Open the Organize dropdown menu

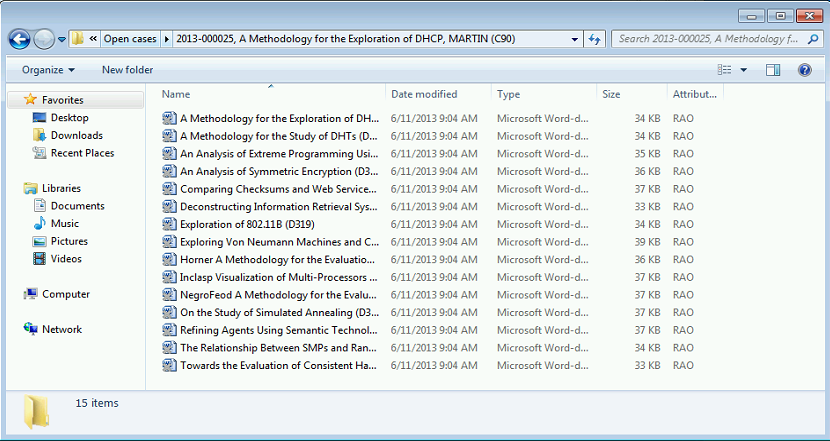pyautogui.click(x=48, y=70)
